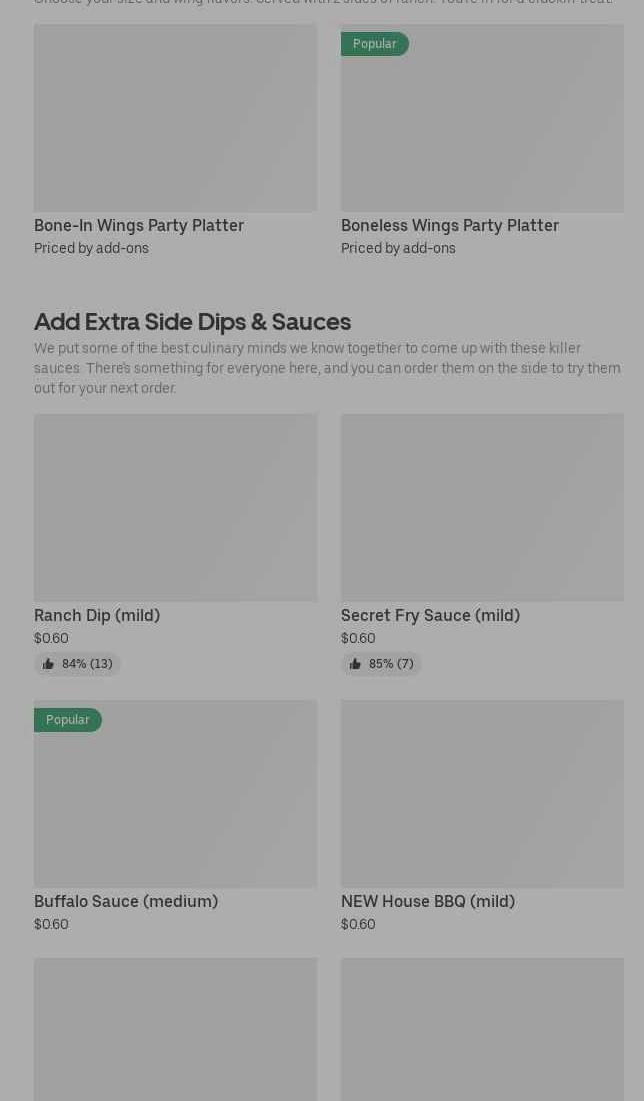
Task: Open NEW House BBQ (mild) image card
Action: coord(482,793)
